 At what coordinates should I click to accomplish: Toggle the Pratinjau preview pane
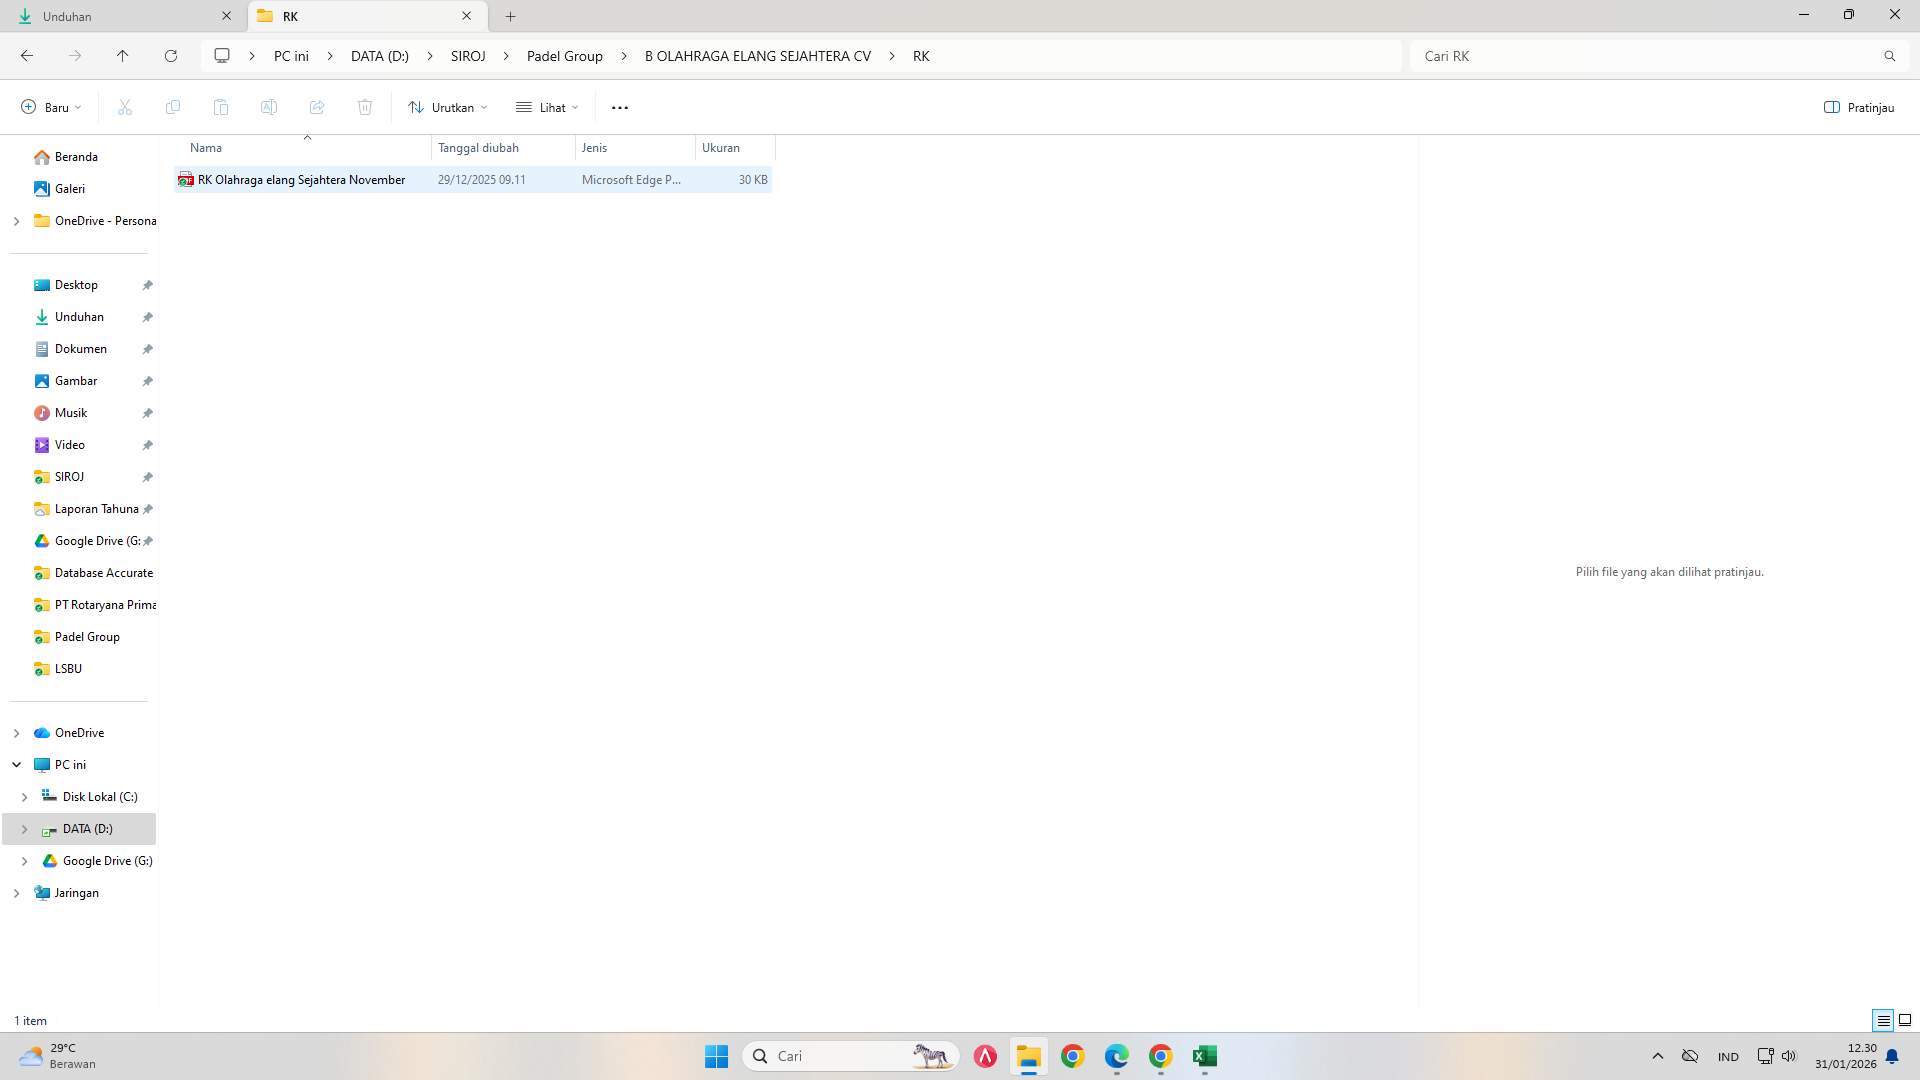1859,107
